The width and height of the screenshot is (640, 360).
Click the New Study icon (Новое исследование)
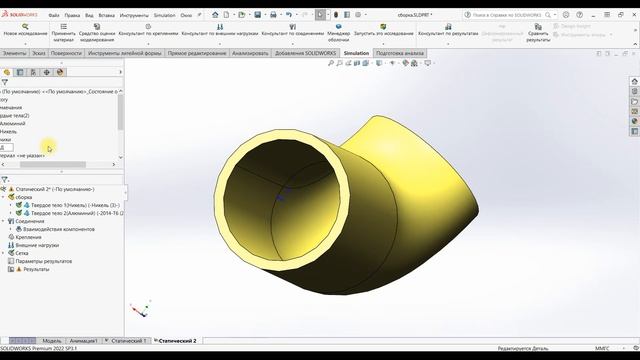click(x=25, y=27)
